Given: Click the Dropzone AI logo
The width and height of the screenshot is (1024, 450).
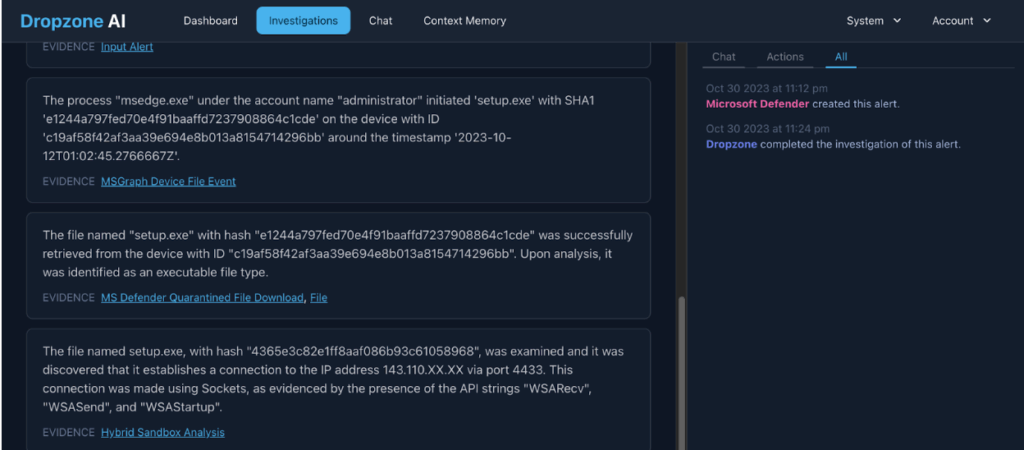Looking at the screenshot, I should (x=73, y=20).
